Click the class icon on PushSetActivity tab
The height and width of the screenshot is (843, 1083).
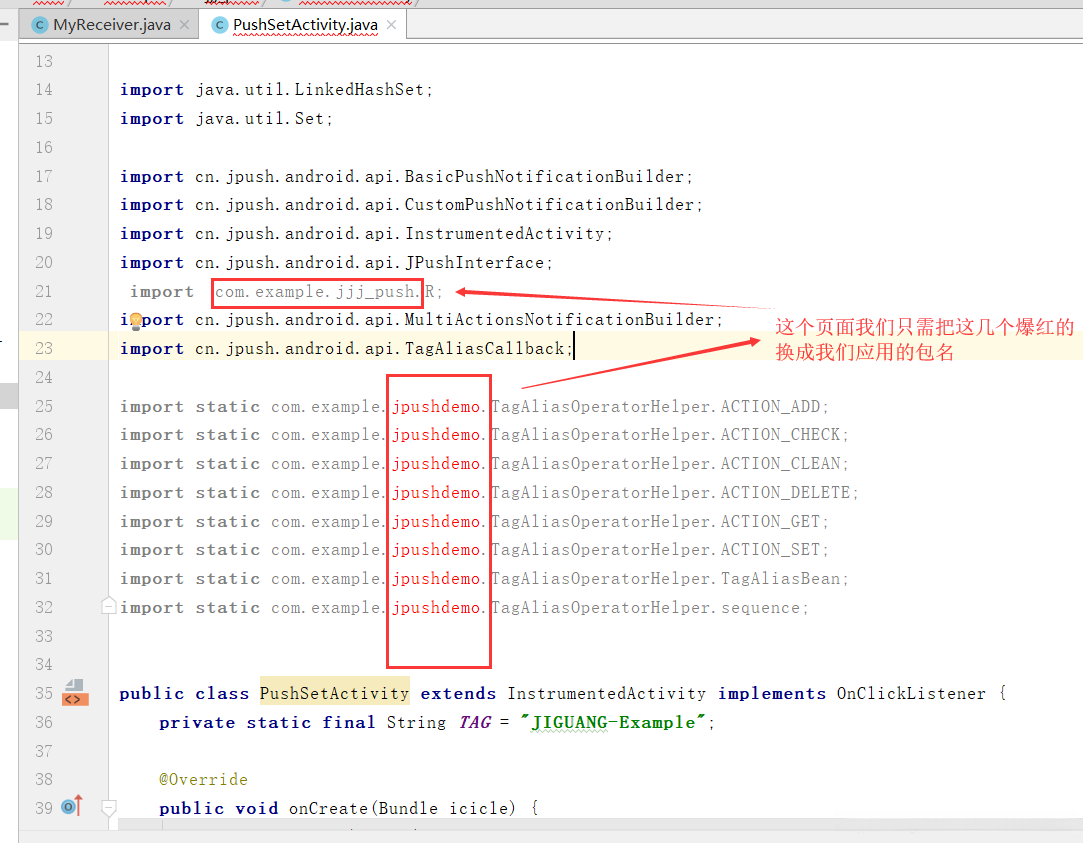pyautogui.click(x=220, y=26)
